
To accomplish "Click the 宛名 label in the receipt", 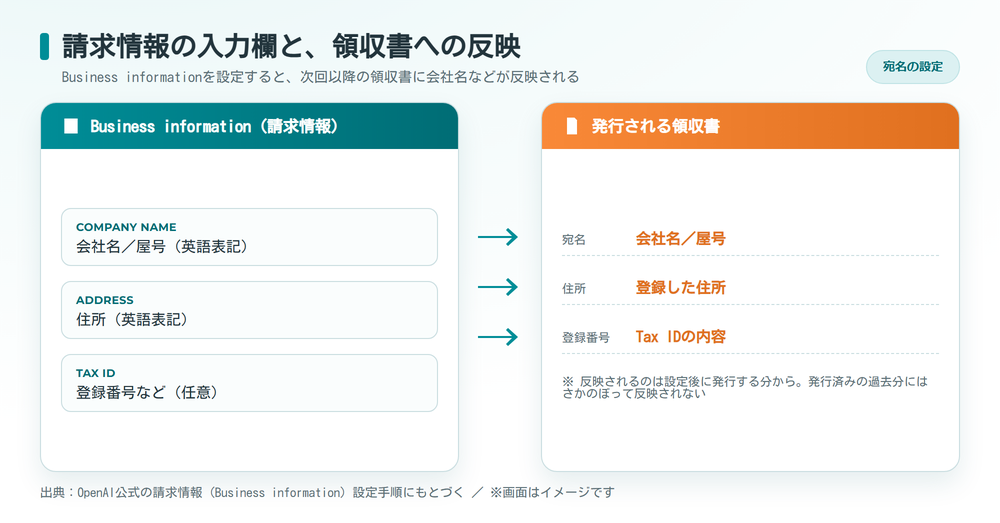I will 573,240.
